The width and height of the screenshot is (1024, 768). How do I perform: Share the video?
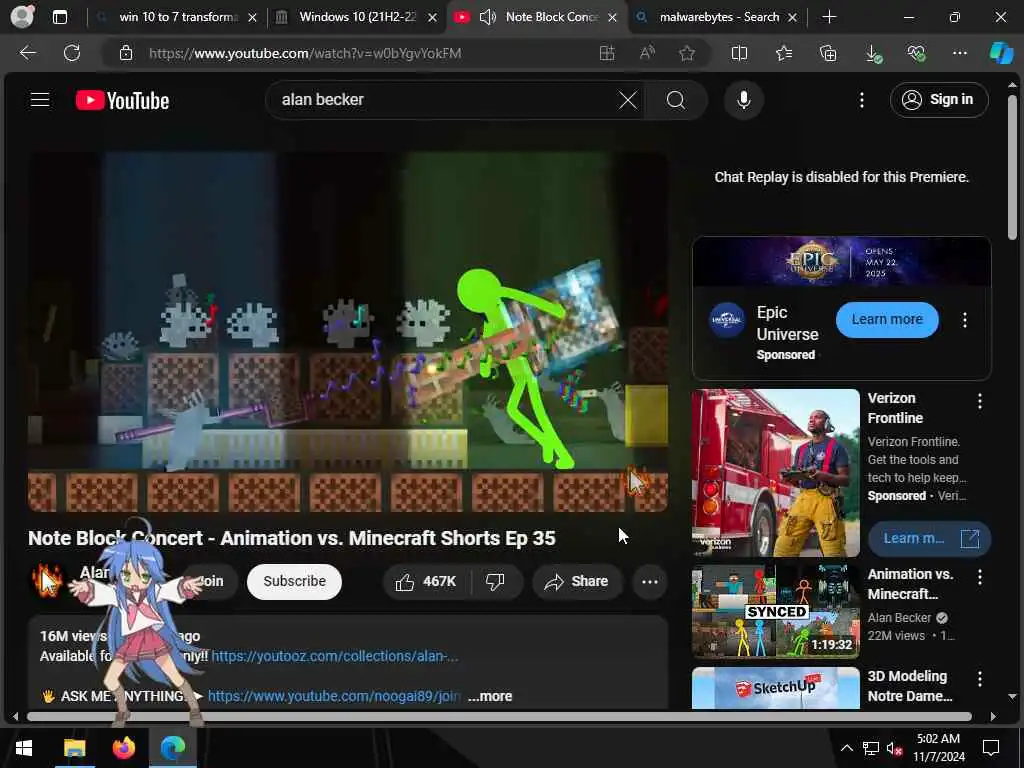577,581
